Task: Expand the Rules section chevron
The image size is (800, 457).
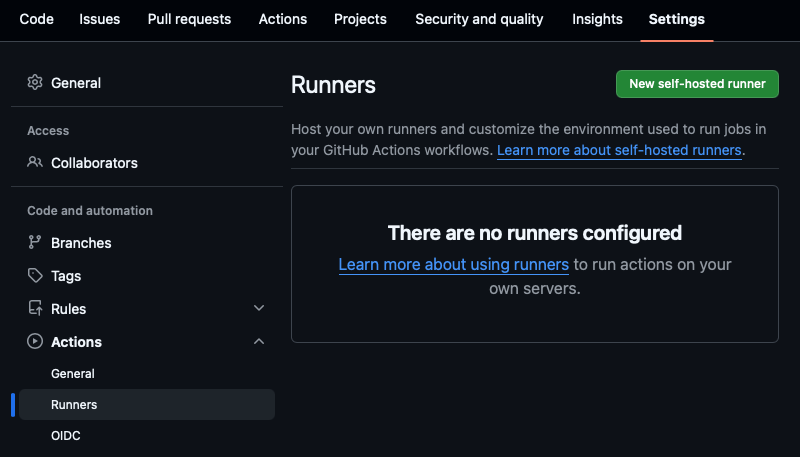Action: pyautogui.click(x=259, y=308)
